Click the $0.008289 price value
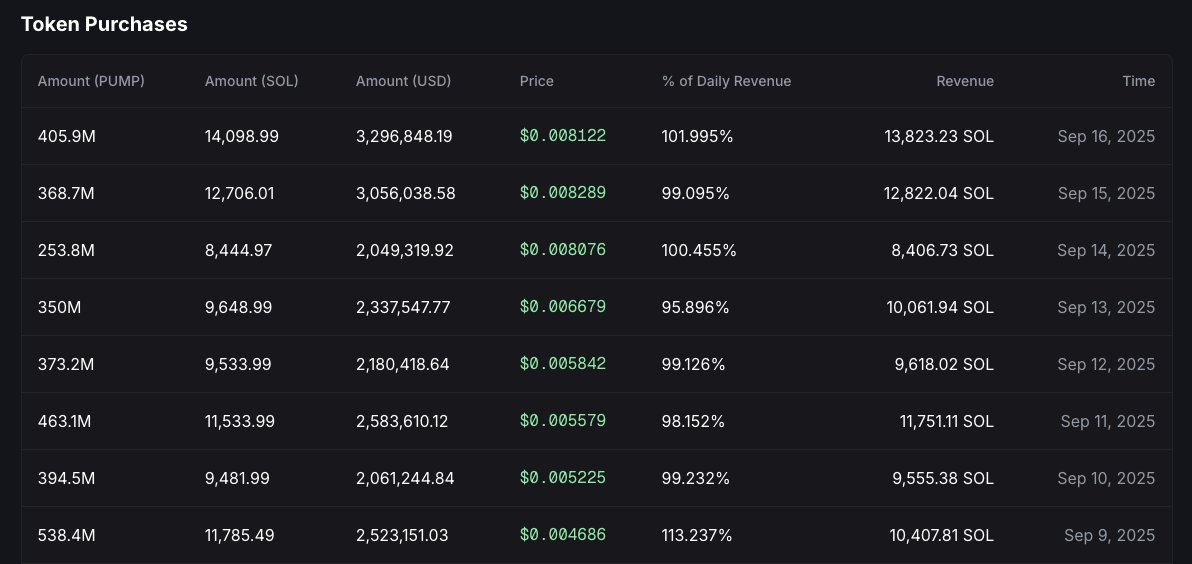 pyautogui.click(x=563, y=193)
